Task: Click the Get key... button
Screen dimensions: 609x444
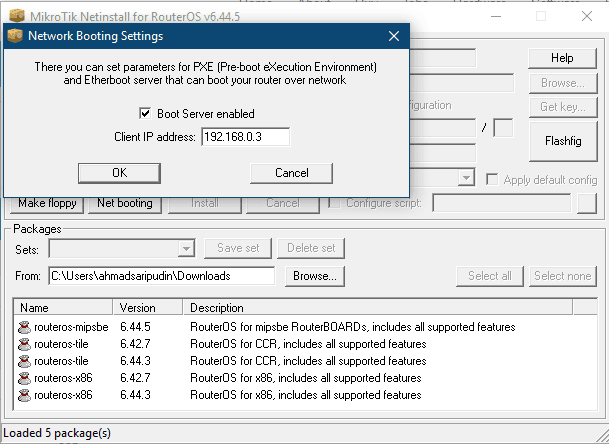Action: coord(563,107)
